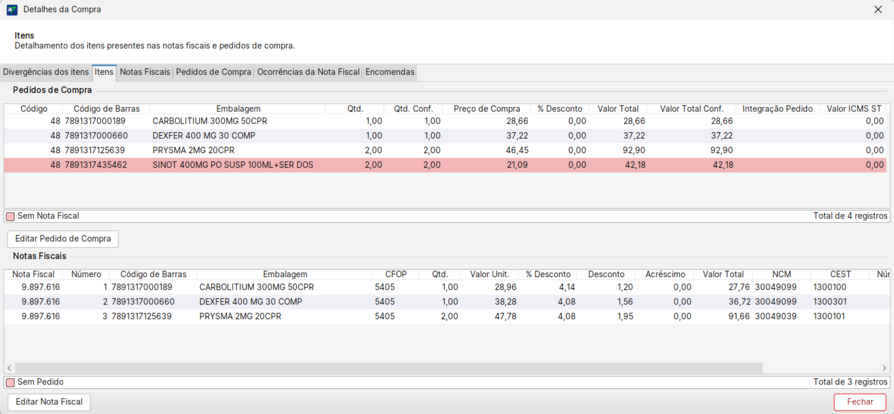Close the Detalhes da Compra window
The height and width of the screenshot is (414, 894).
coord(878,10)
